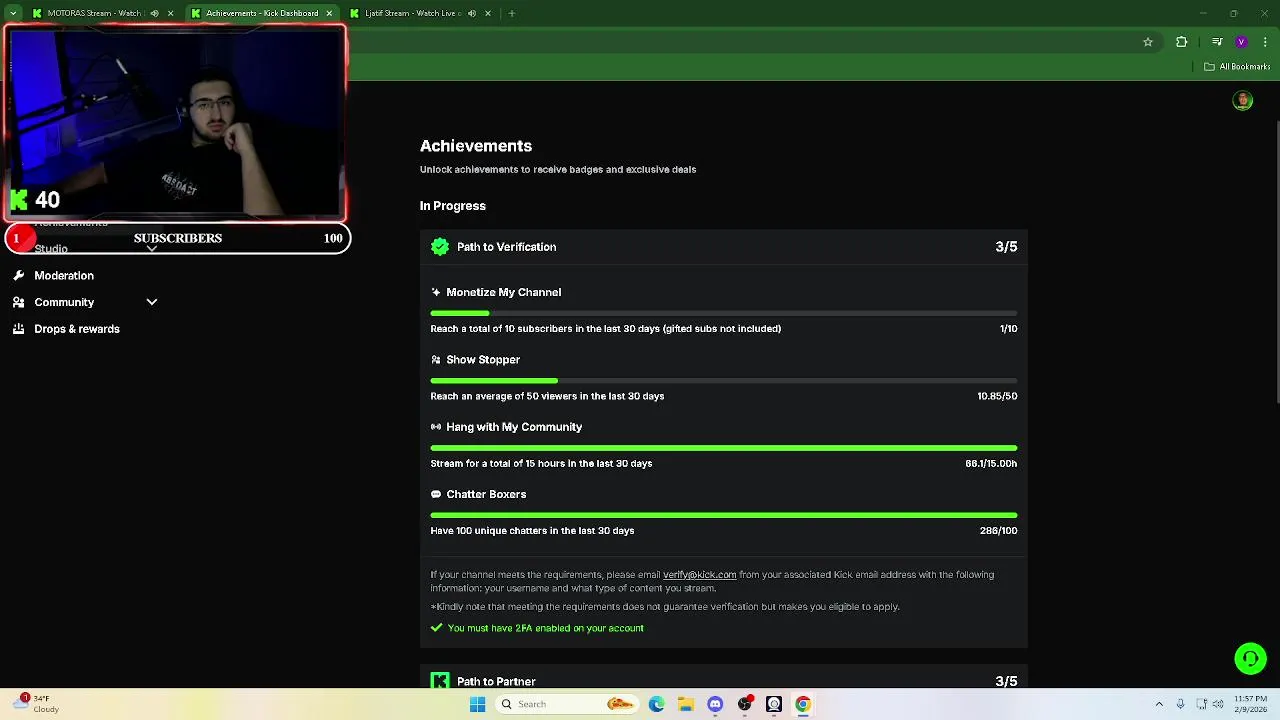Click the Hang with My Community progress bar
This screenshot has height=720, width=1280.
coord(724,448)
